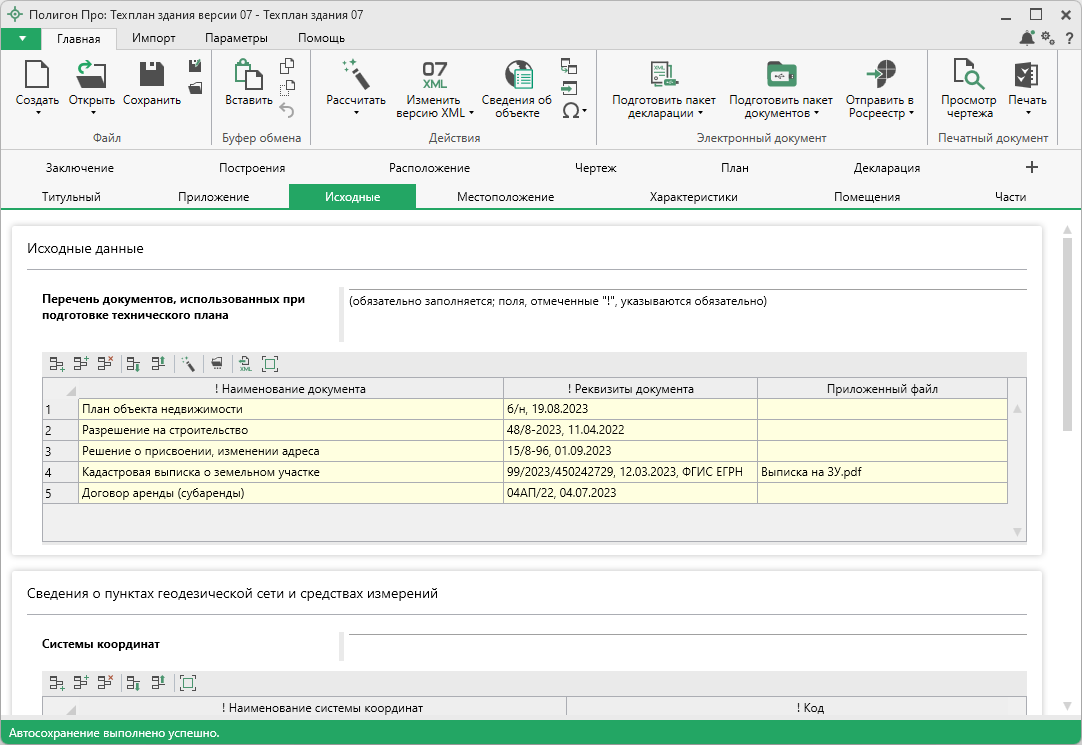Click the help question mark icon
The image size is (1082, 745).
(x=1069, y=38)
